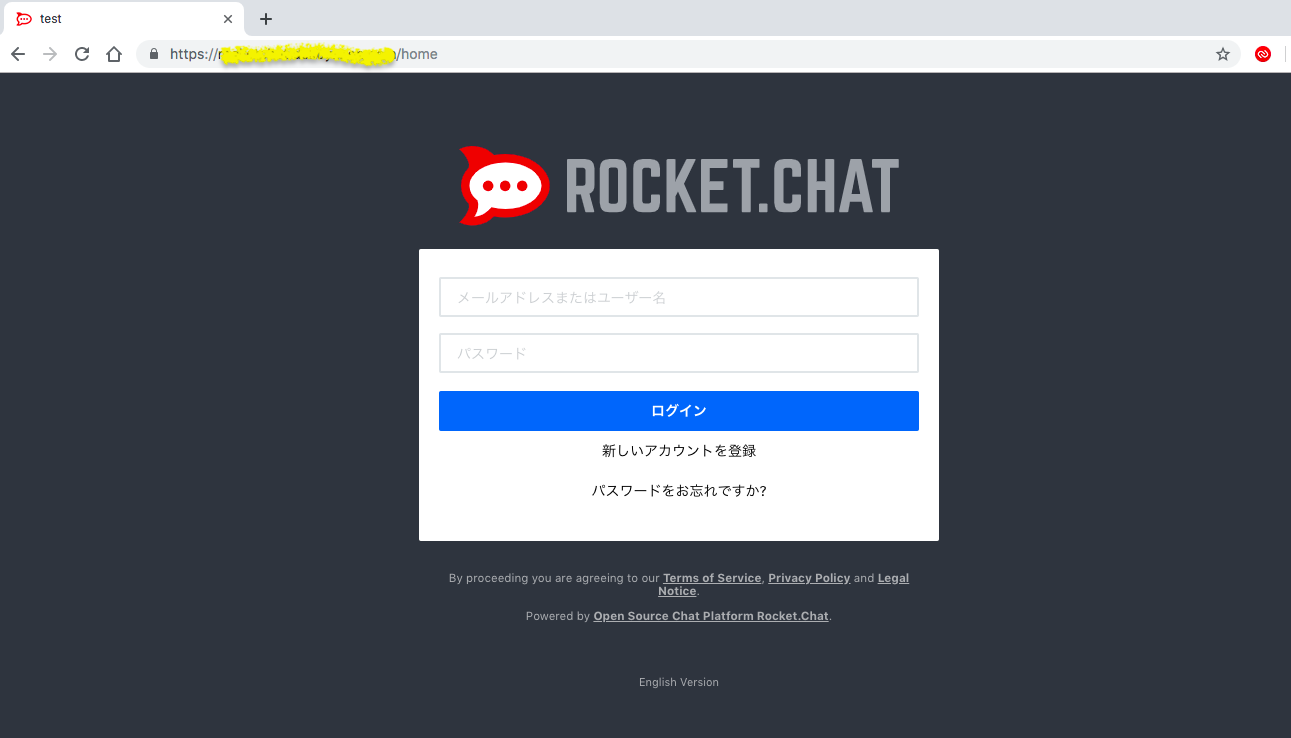Viewport: 1291px width, 738px height.
Task: Click the browser back arrow
Action: (17, 53)
